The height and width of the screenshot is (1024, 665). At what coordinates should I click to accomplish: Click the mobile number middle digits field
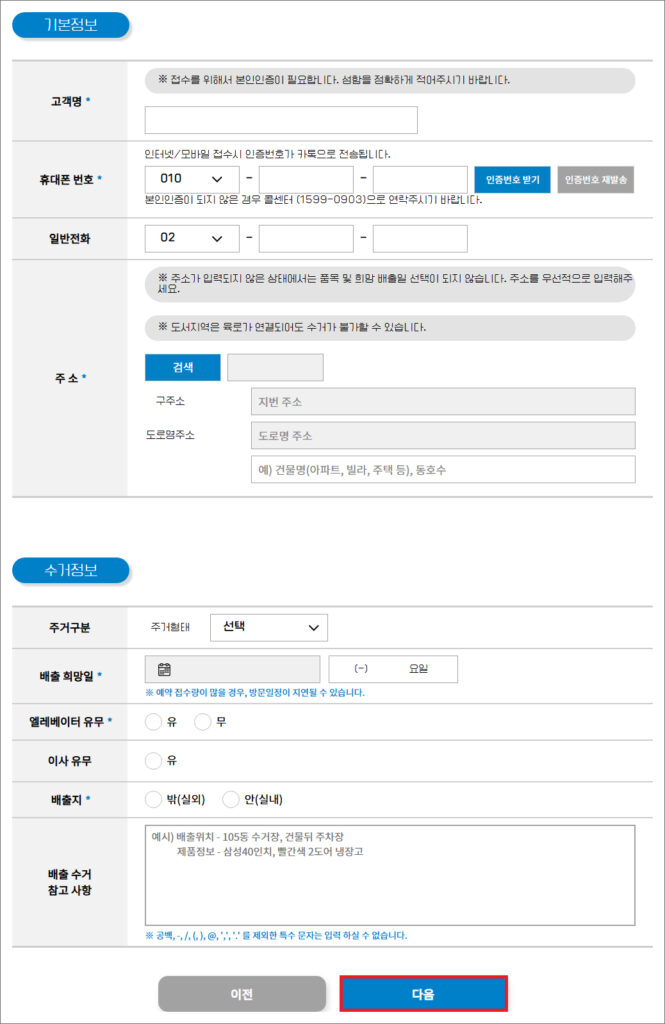306,180
